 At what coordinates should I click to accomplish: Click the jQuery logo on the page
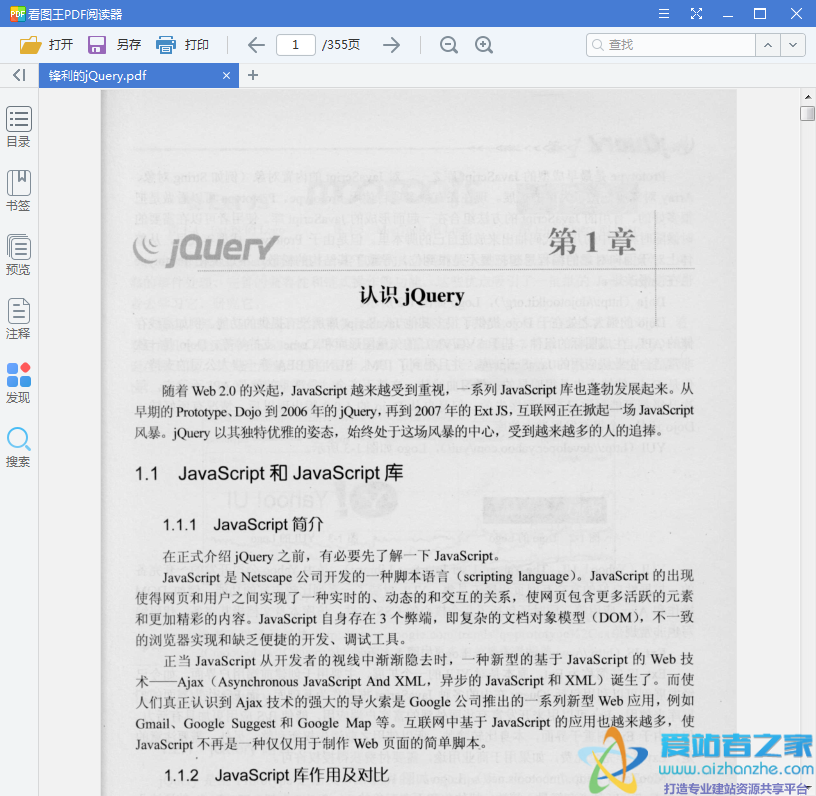pos(206,249)
